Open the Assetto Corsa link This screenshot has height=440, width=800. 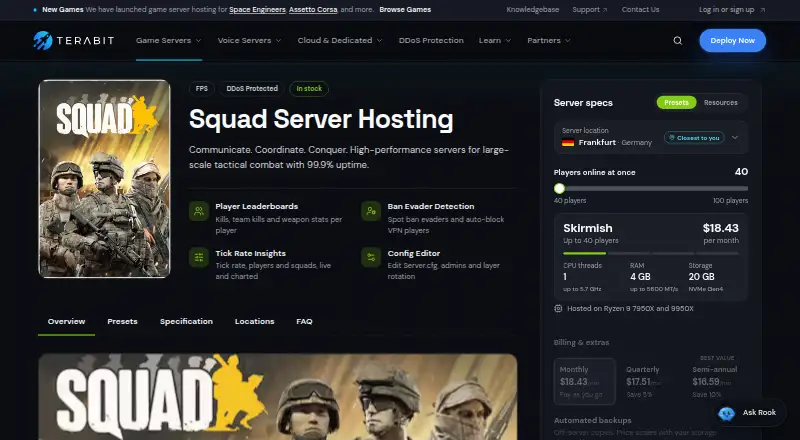313,10
